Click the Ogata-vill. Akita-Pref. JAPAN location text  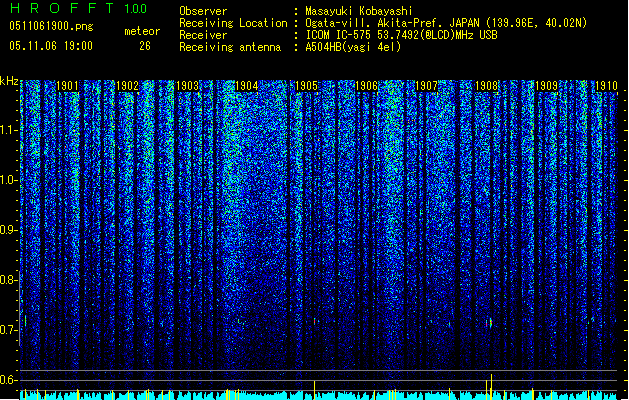pyautogui.click(x=446, y=23)
